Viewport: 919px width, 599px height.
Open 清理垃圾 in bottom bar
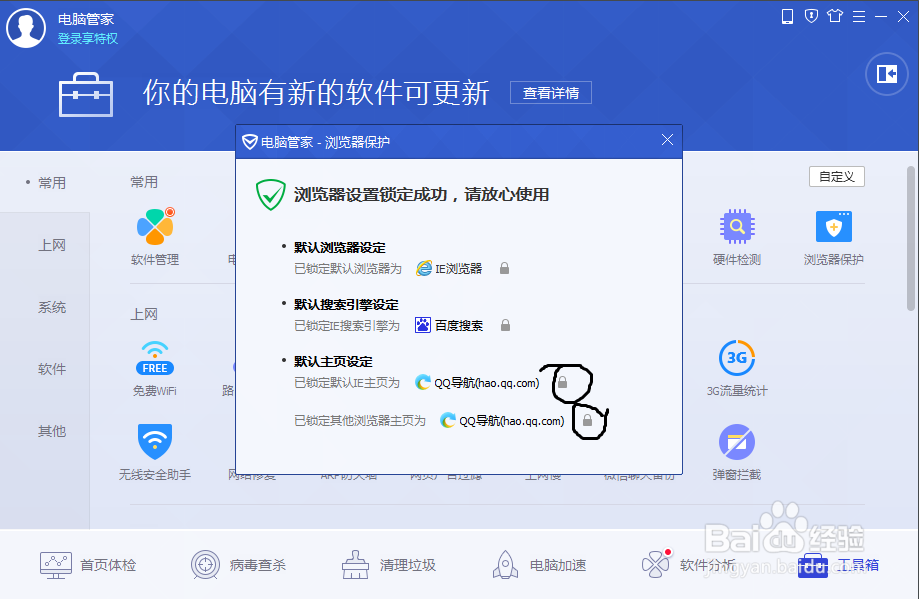[x=389, y=565]
